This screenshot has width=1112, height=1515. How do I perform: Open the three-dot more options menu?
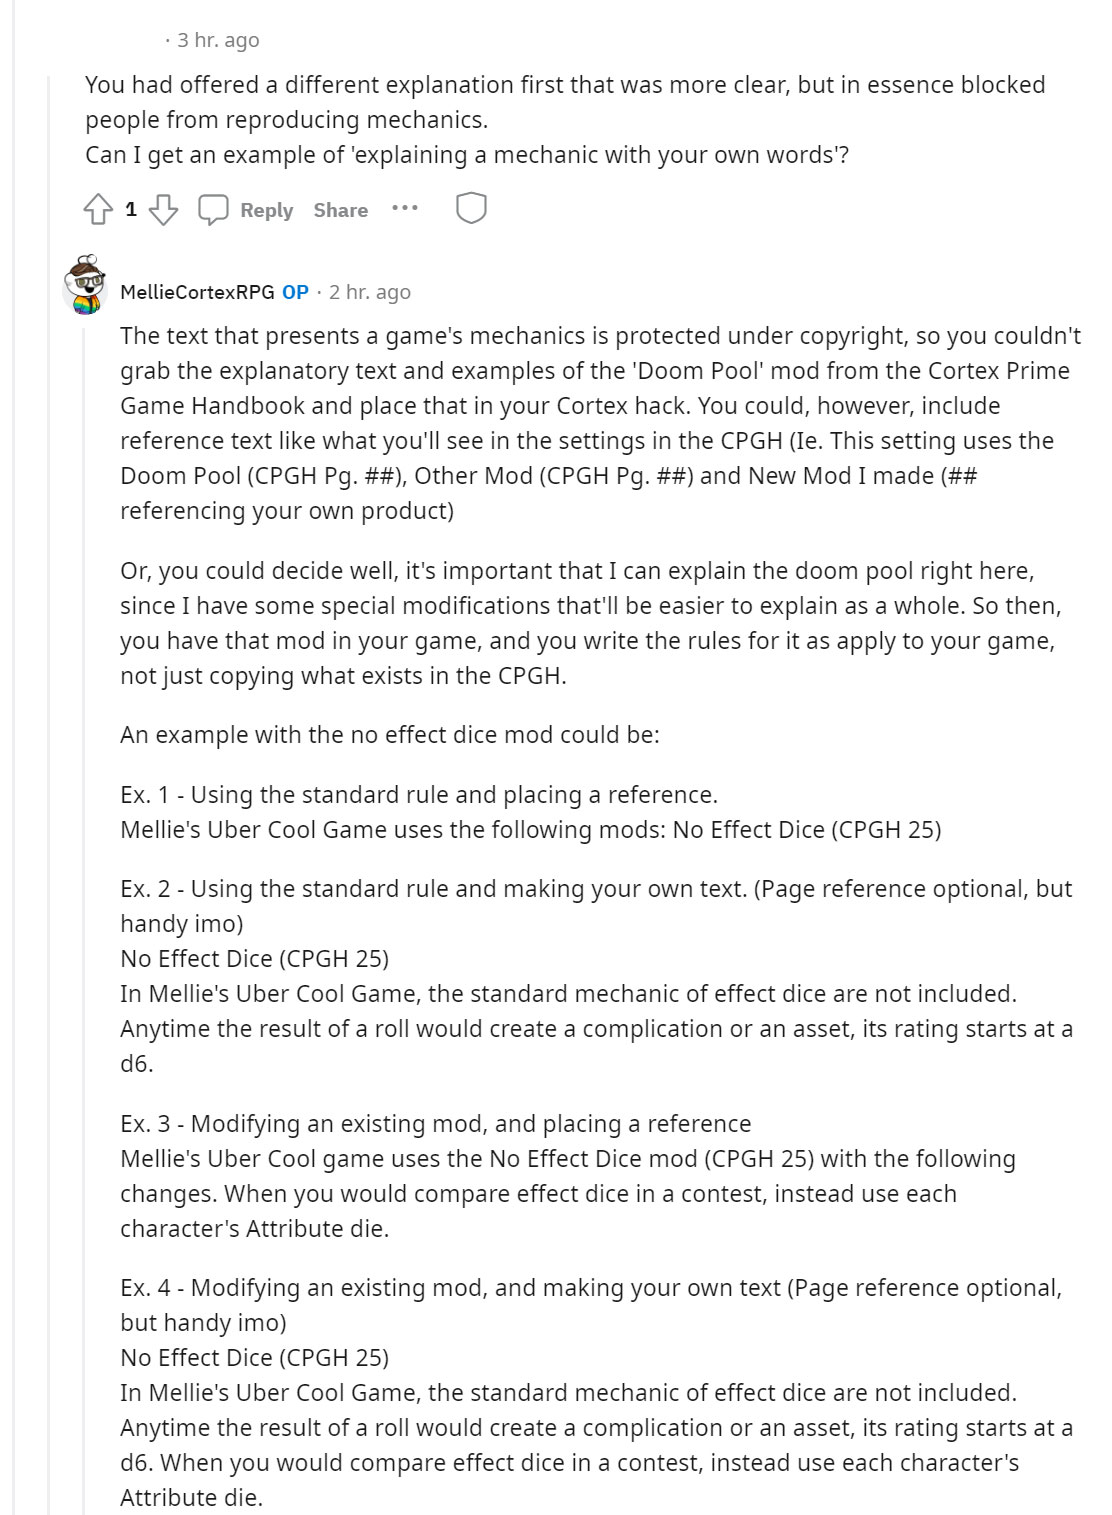[405, 208]
